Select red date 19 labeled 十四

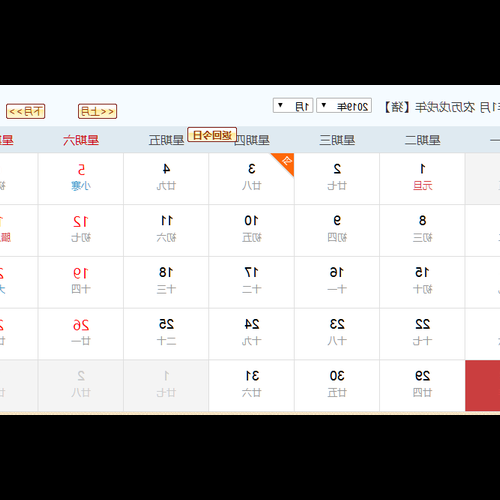pyautogui.click(x=81, y=282)
